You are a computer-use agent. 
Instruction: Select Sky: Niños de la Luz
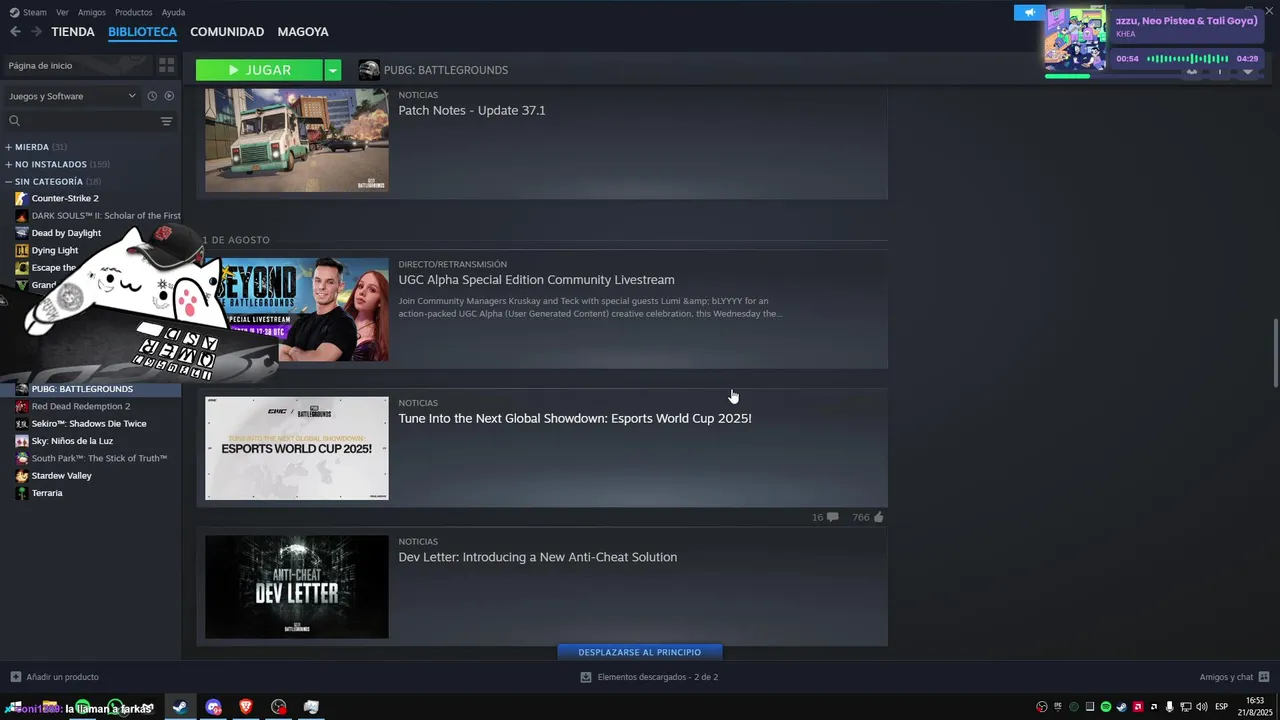pos(72,441)
